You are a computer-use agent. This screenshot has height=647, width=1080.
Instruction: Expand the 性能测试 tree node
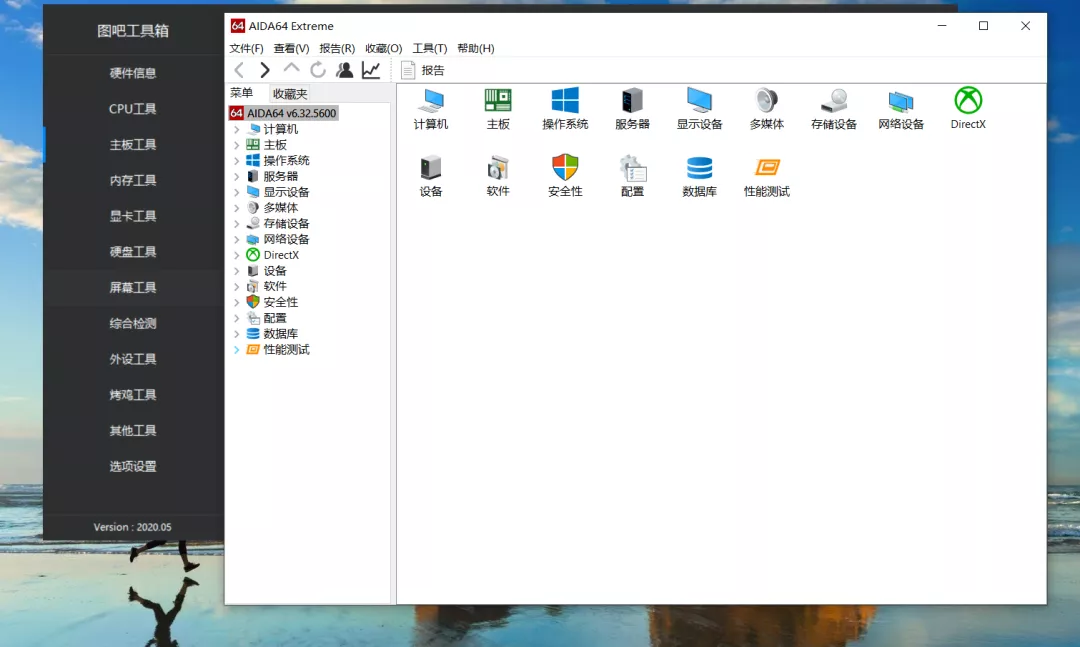pos(237,350)
